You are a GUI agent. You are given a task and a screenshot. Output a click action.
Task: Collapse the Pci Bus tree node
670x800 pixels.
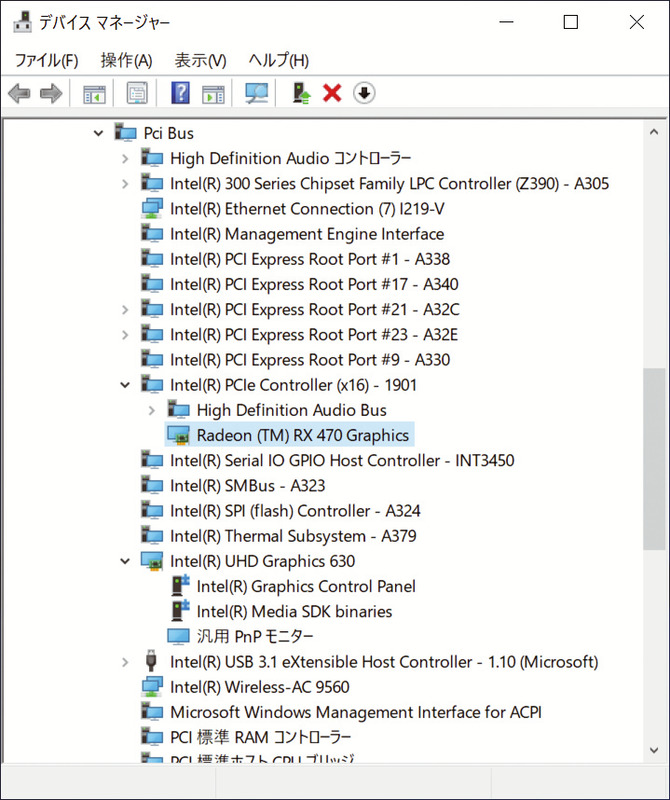coord(98,133)
